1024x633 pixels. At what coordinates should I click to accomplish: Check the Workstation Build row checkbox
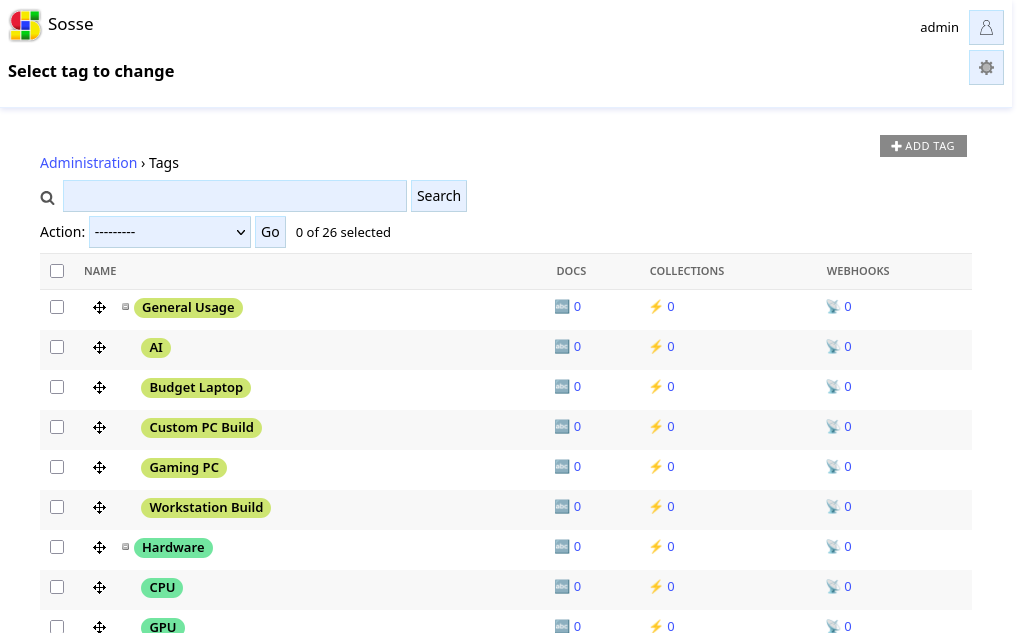click(57, 507)
